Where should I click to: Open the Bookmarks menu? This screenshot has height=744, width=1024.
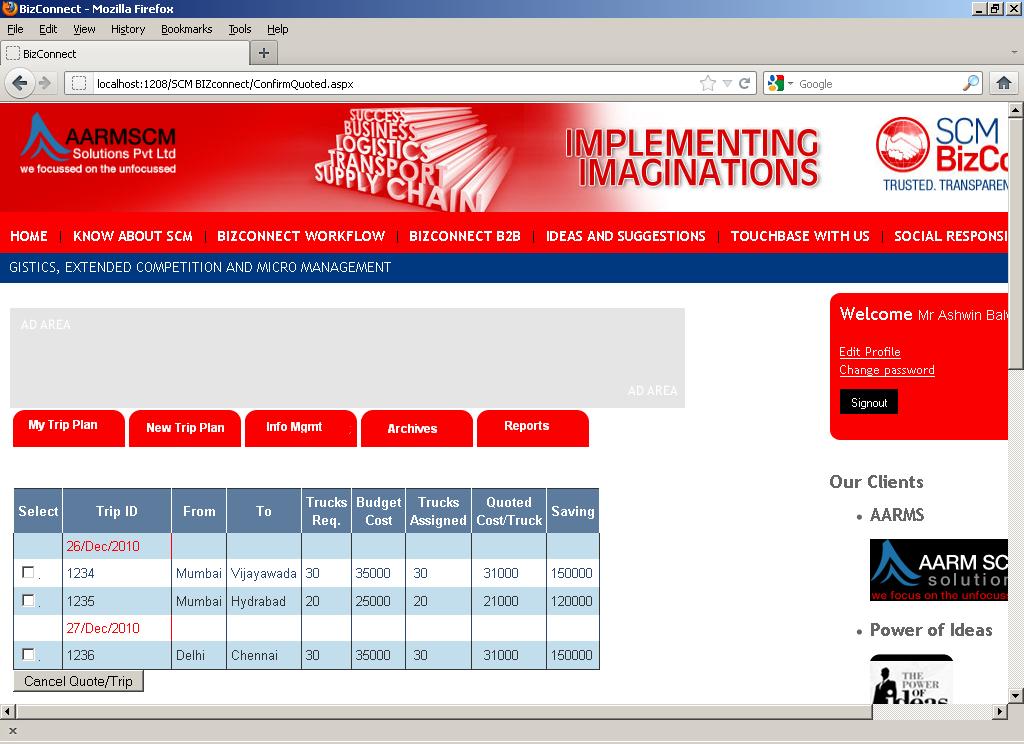(186, 29)
